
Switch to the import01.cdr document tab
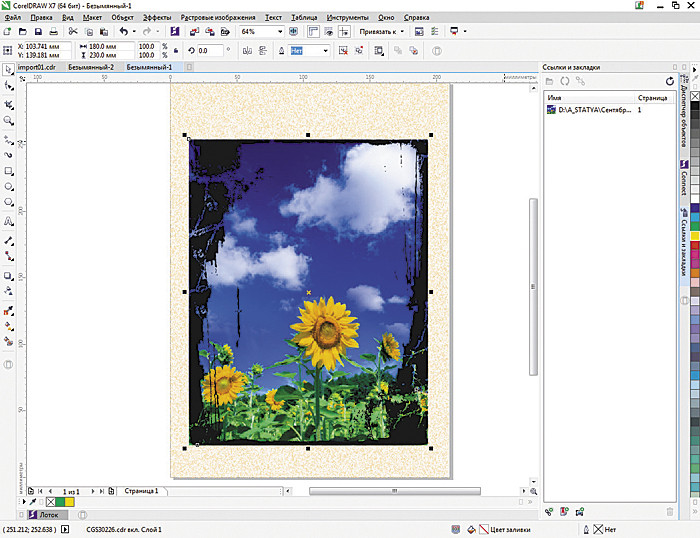click(x=37, y=67)
